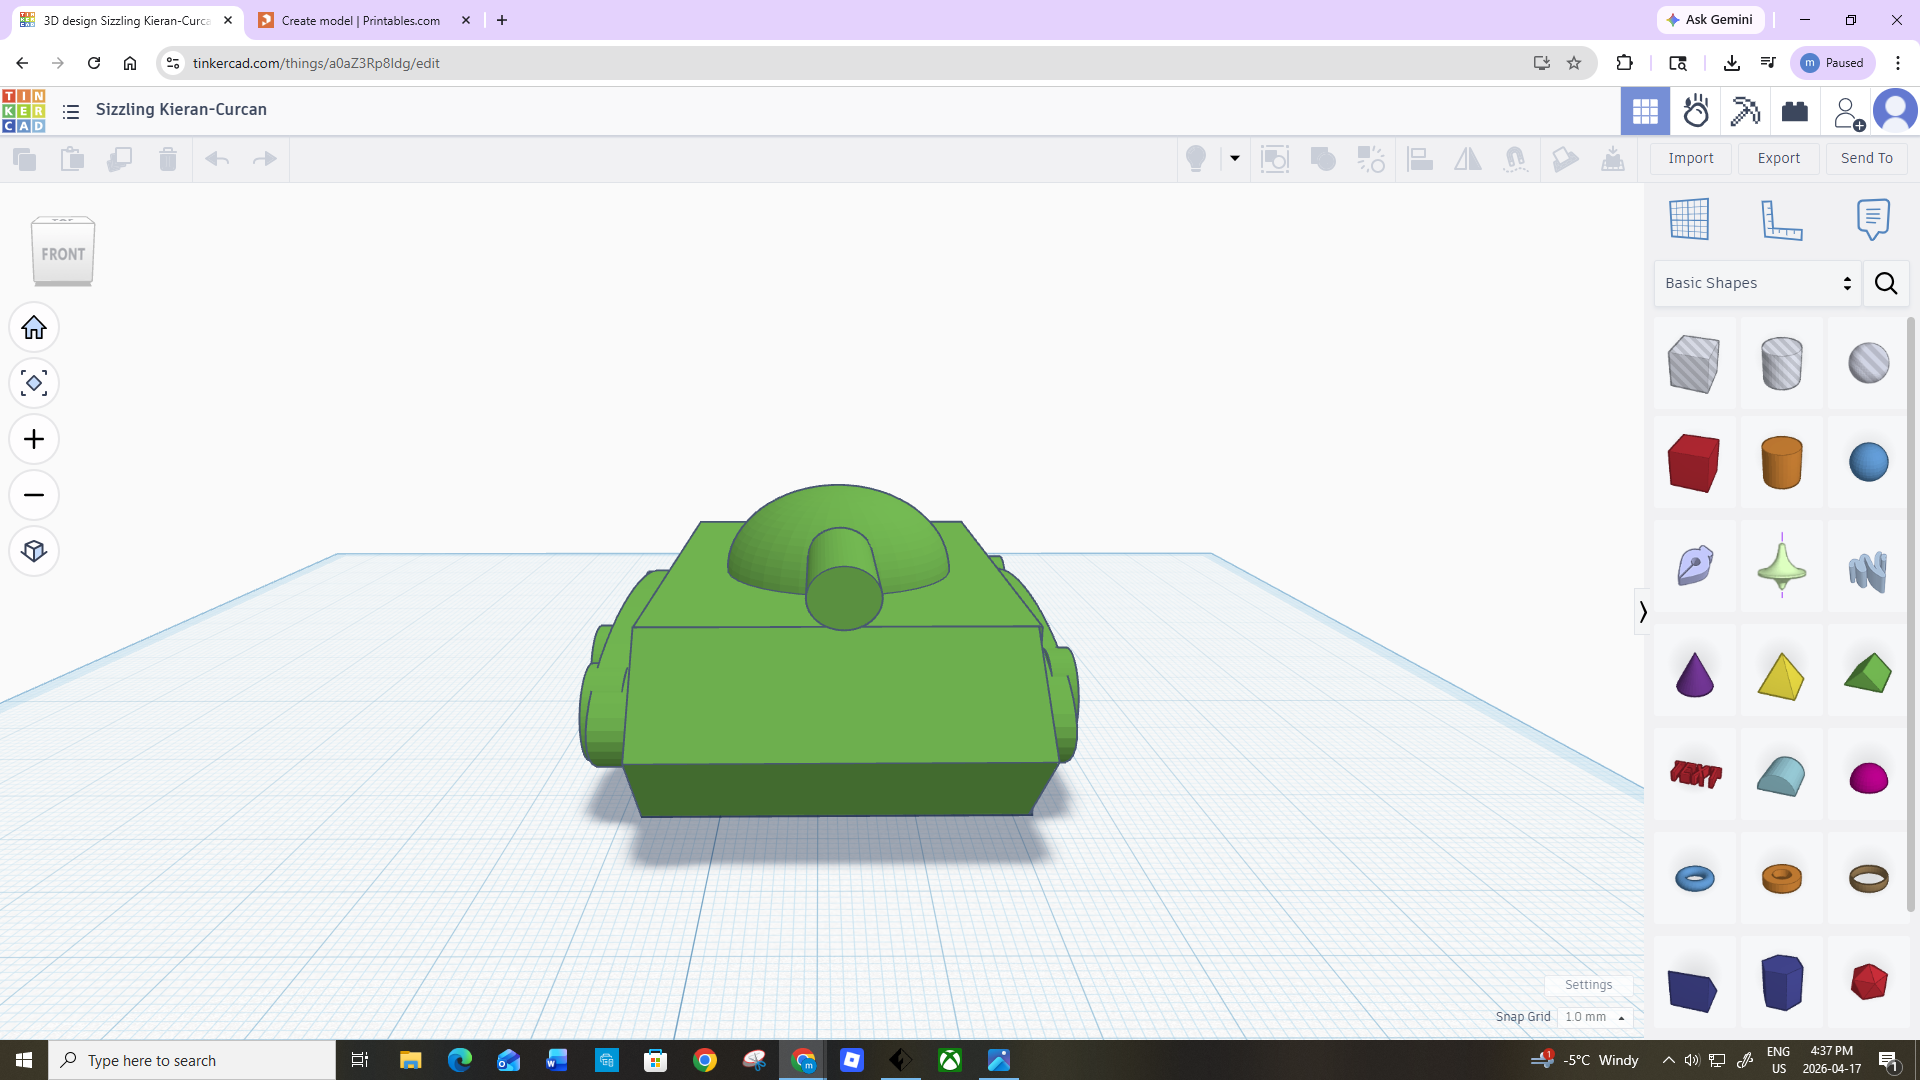Click the FRONT face of view cube
The height and width of the screenshot is (1080, 1920).
(x=63, y=254)
